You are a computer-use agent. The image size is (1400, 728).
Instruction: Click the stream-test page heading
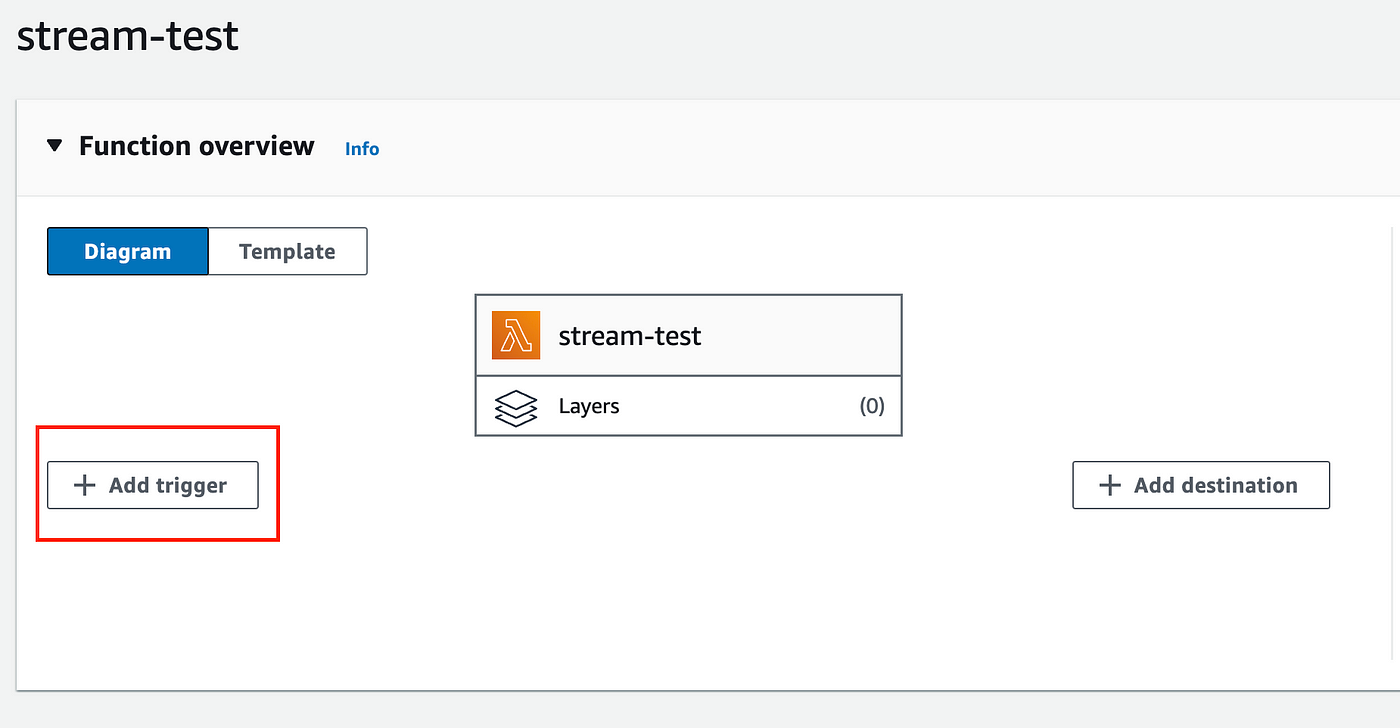point(127,36)
